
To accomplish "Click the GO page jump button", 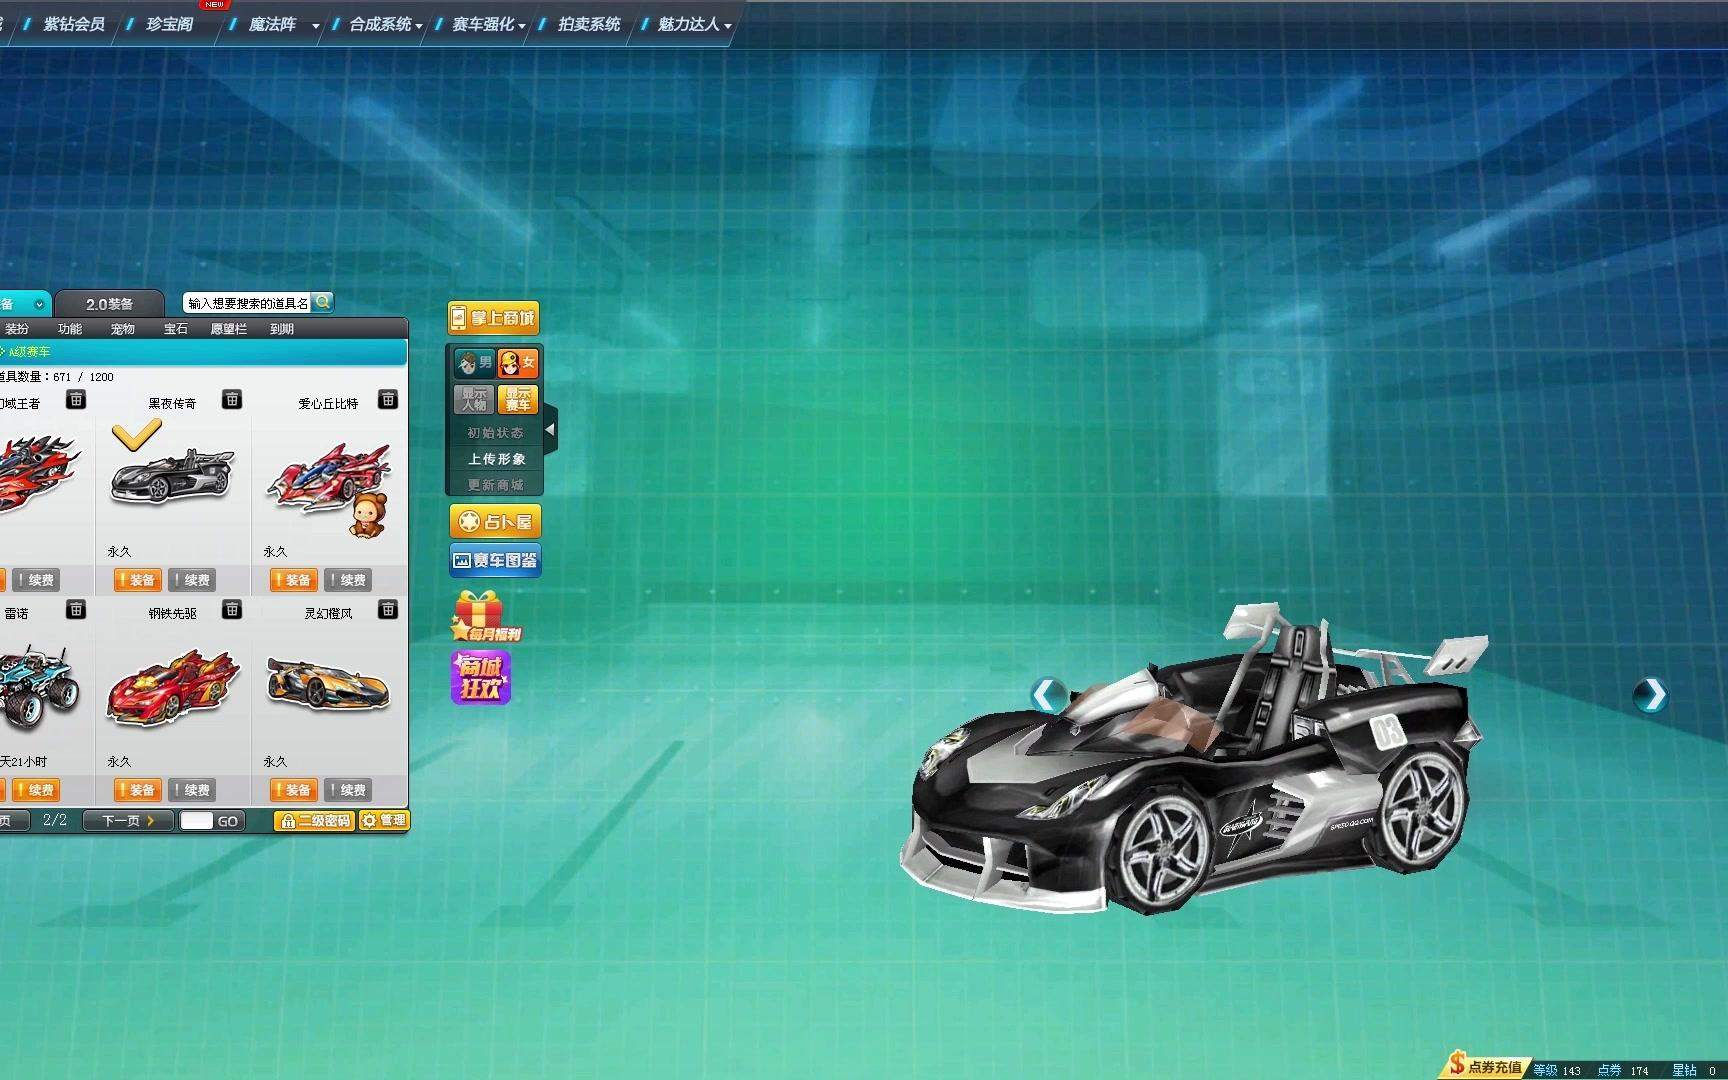I will click(228, 821).
